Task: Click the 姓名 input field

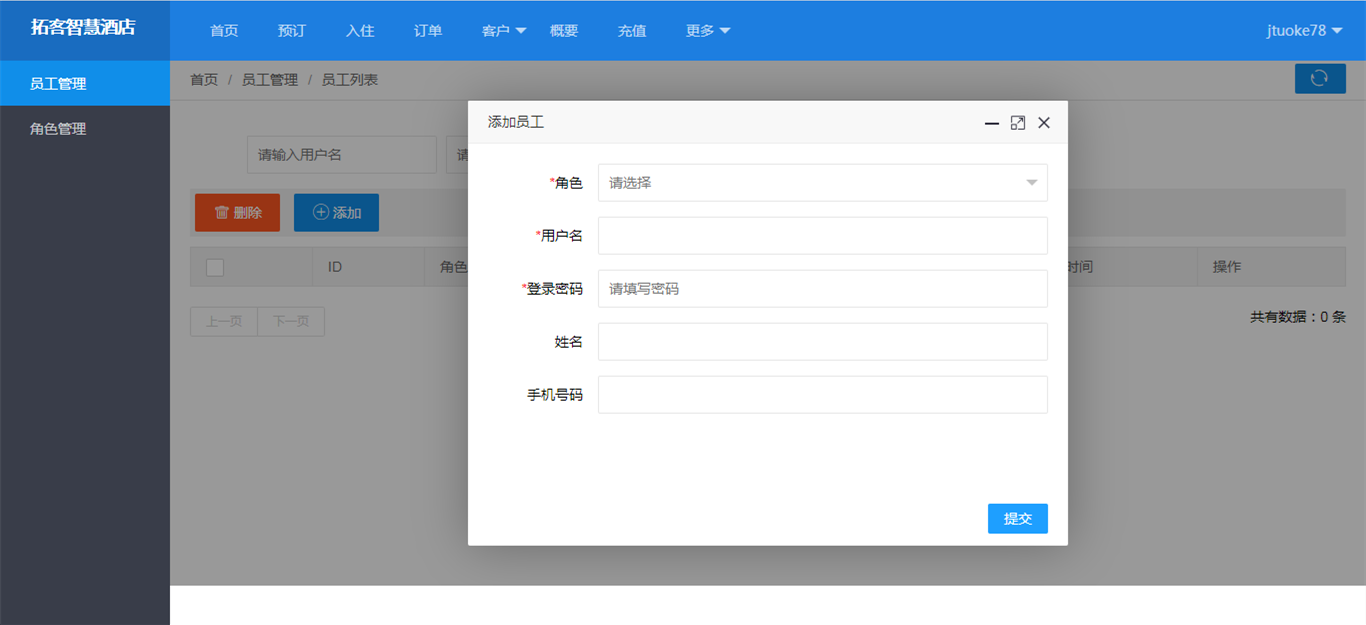Action: 823,342
